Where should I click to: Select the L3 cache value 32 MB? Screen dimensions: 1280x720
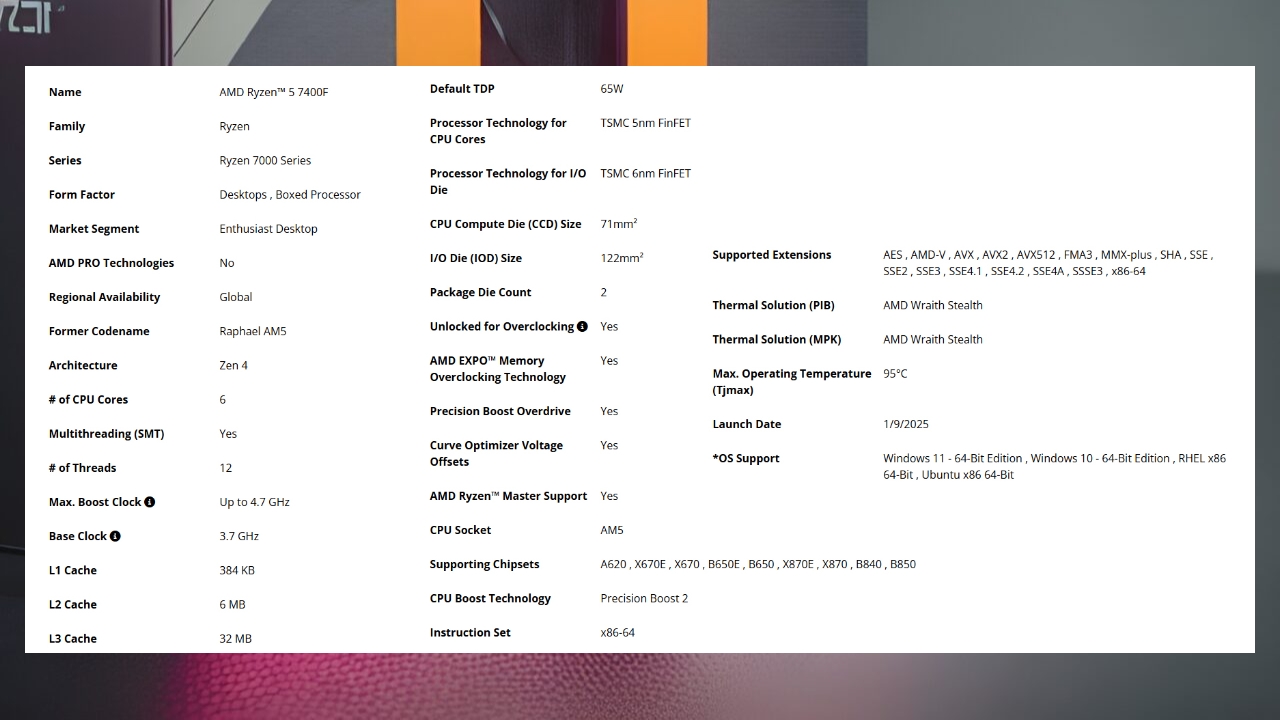coord(236,638)
